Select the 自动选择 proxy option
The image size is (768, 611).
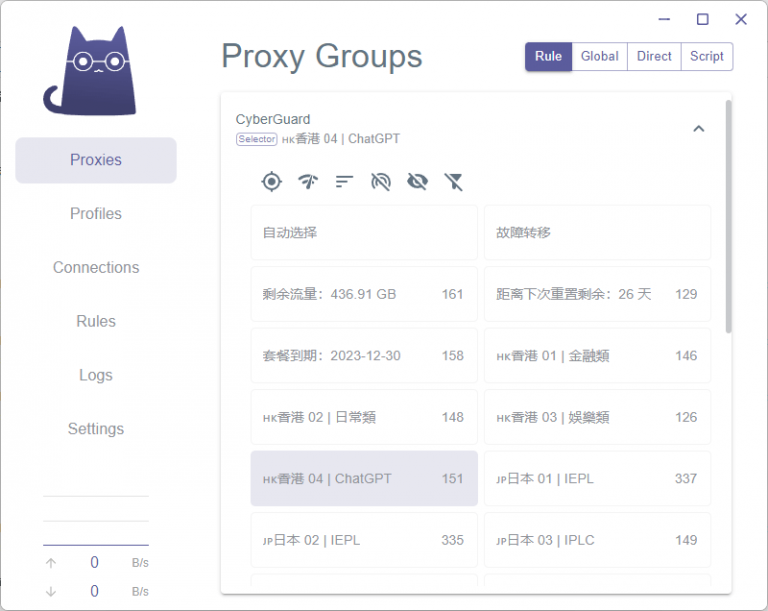point(364,233)
